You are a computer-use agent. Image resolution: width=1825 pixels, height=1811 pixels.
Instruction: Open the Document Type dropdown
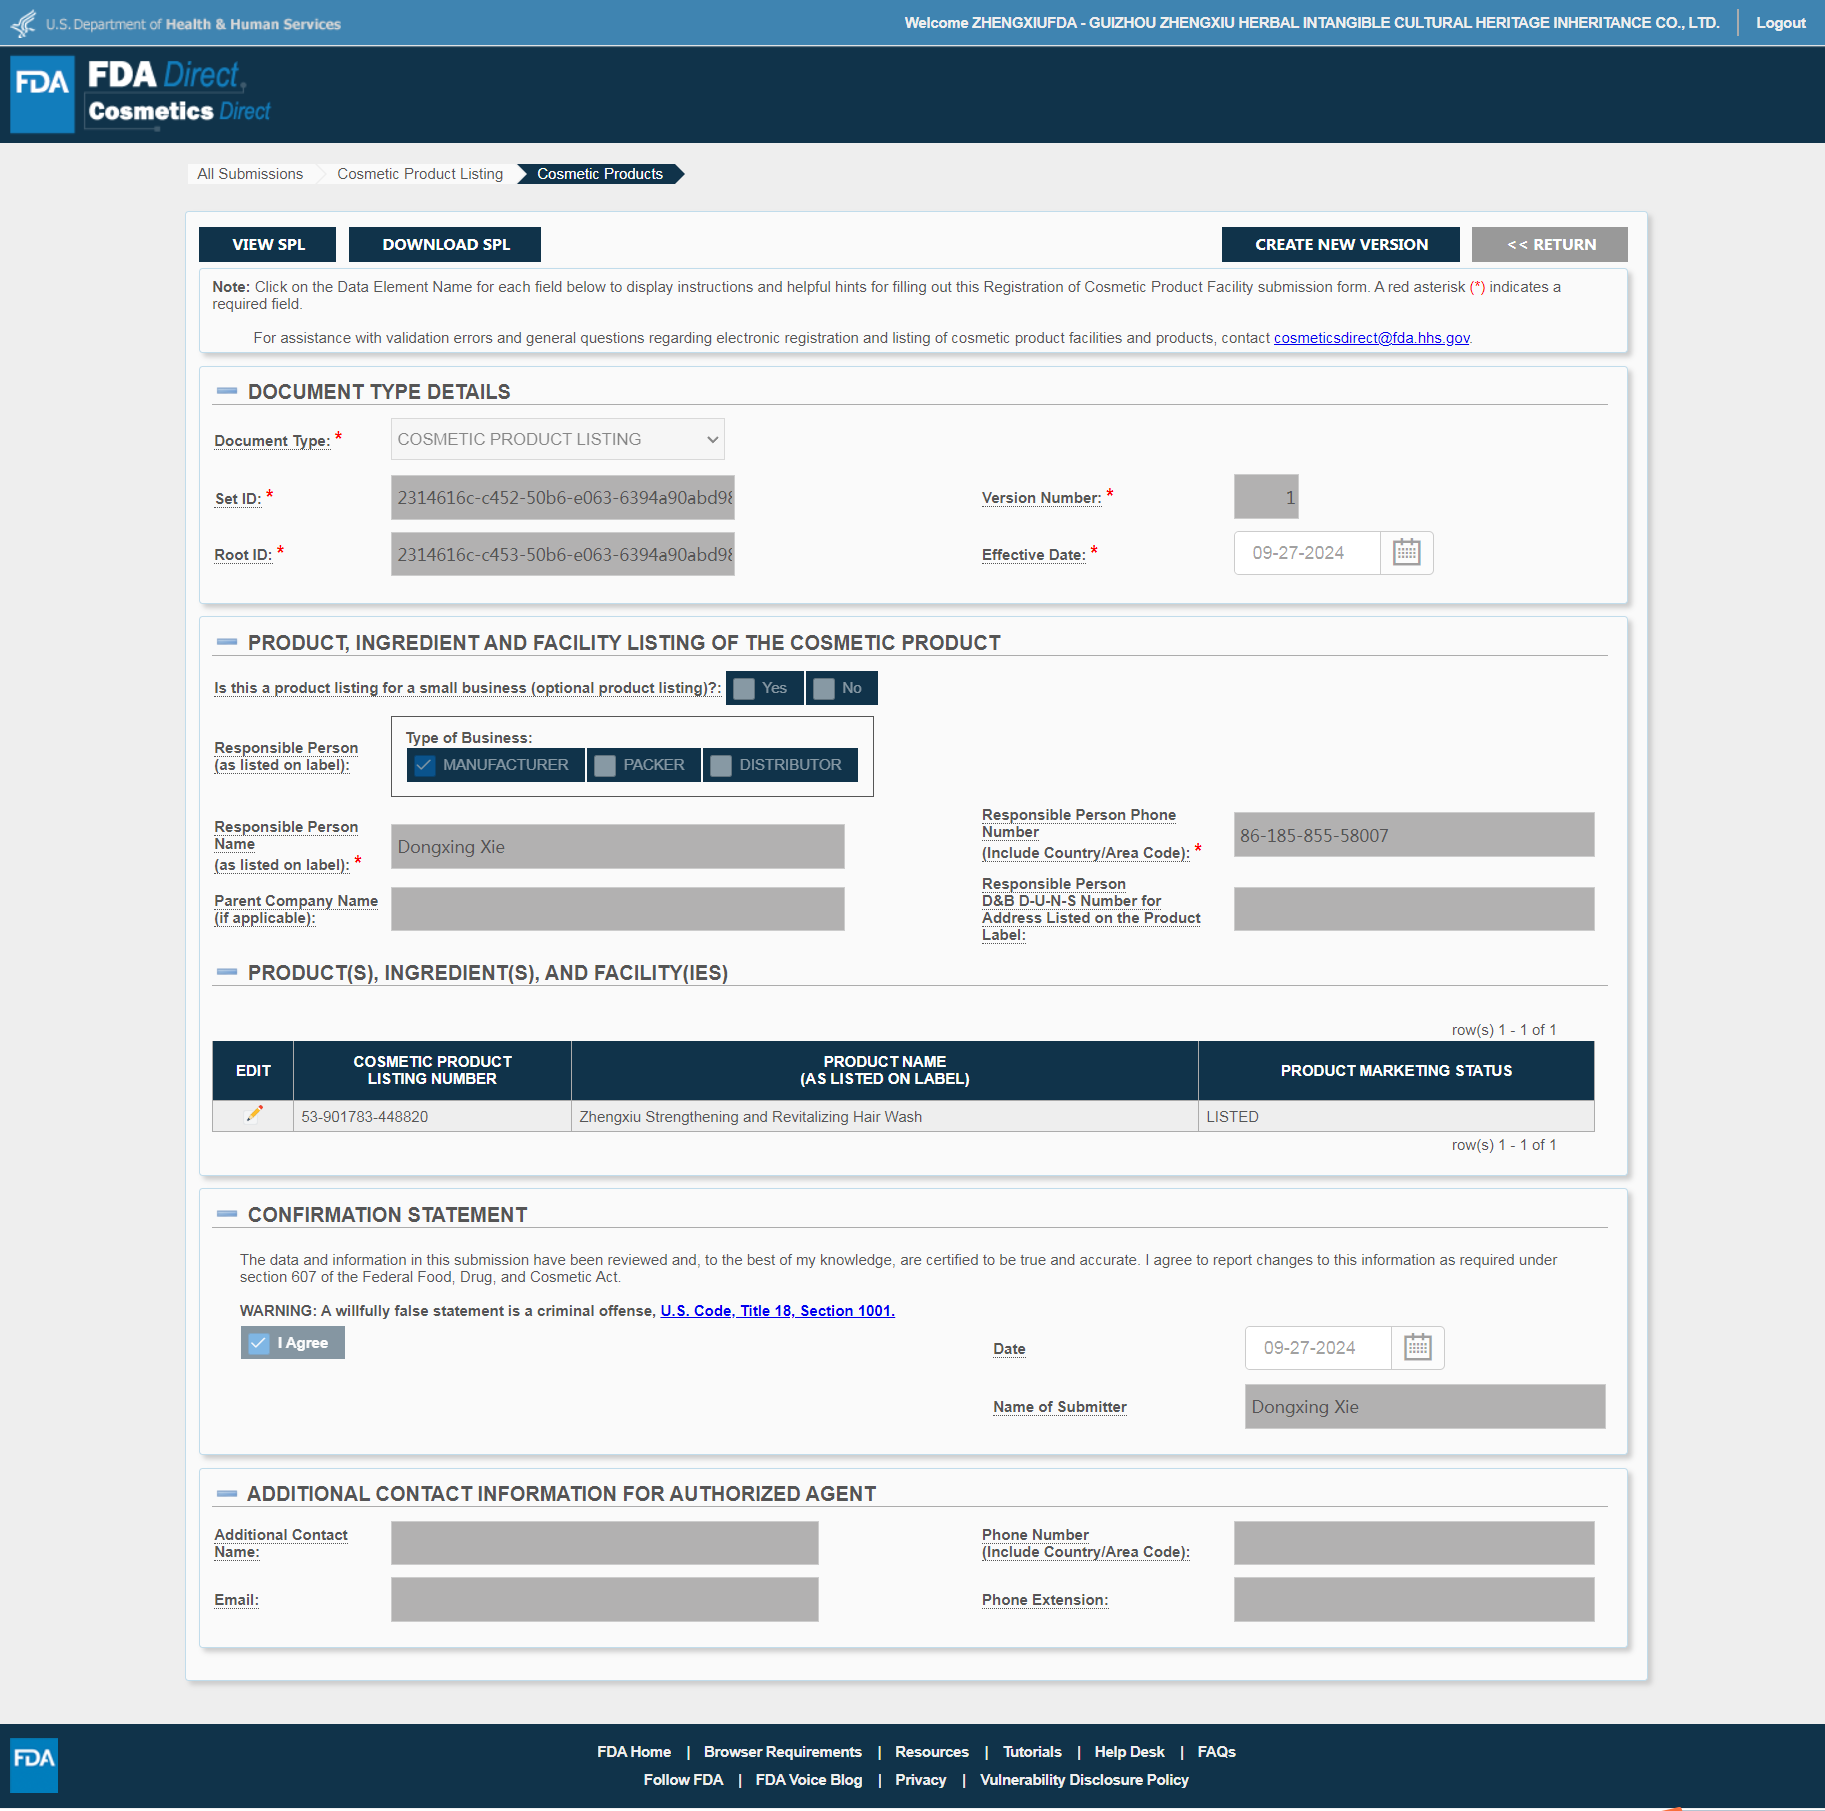pos(557,440)
